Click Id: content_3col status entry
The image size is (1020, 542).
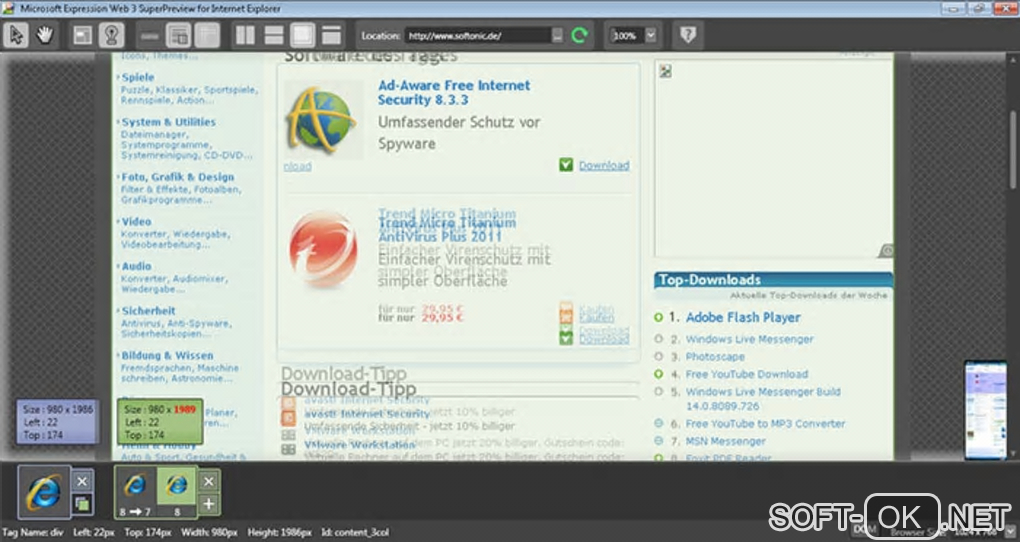tap(355, 532)
